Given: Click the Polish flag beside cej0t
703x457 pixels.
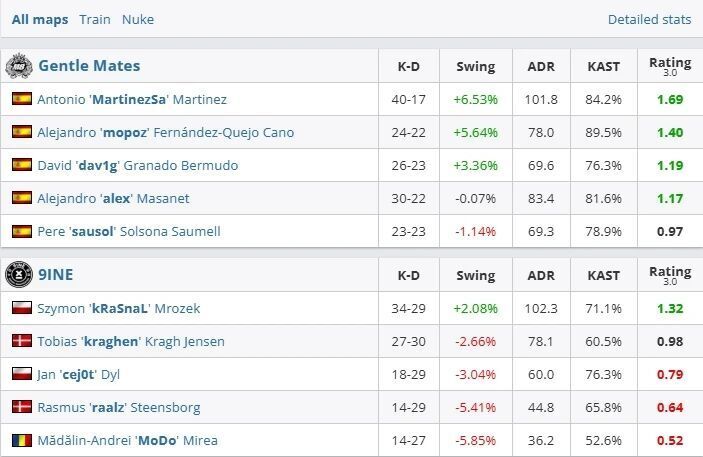Looking at the screenshot, I should pyautogui.click(x=21, y=374).
